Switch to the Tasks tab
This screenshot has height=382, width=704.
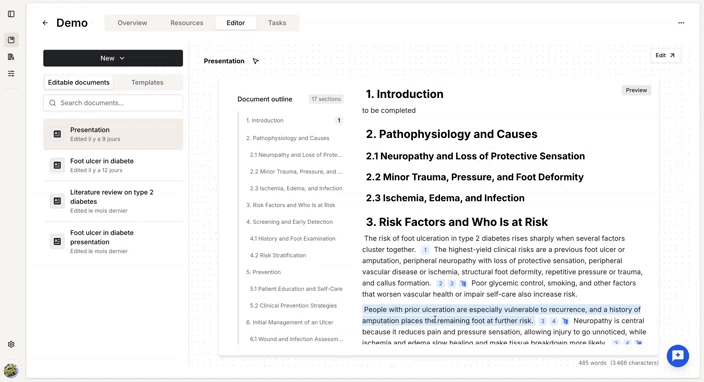277,23
